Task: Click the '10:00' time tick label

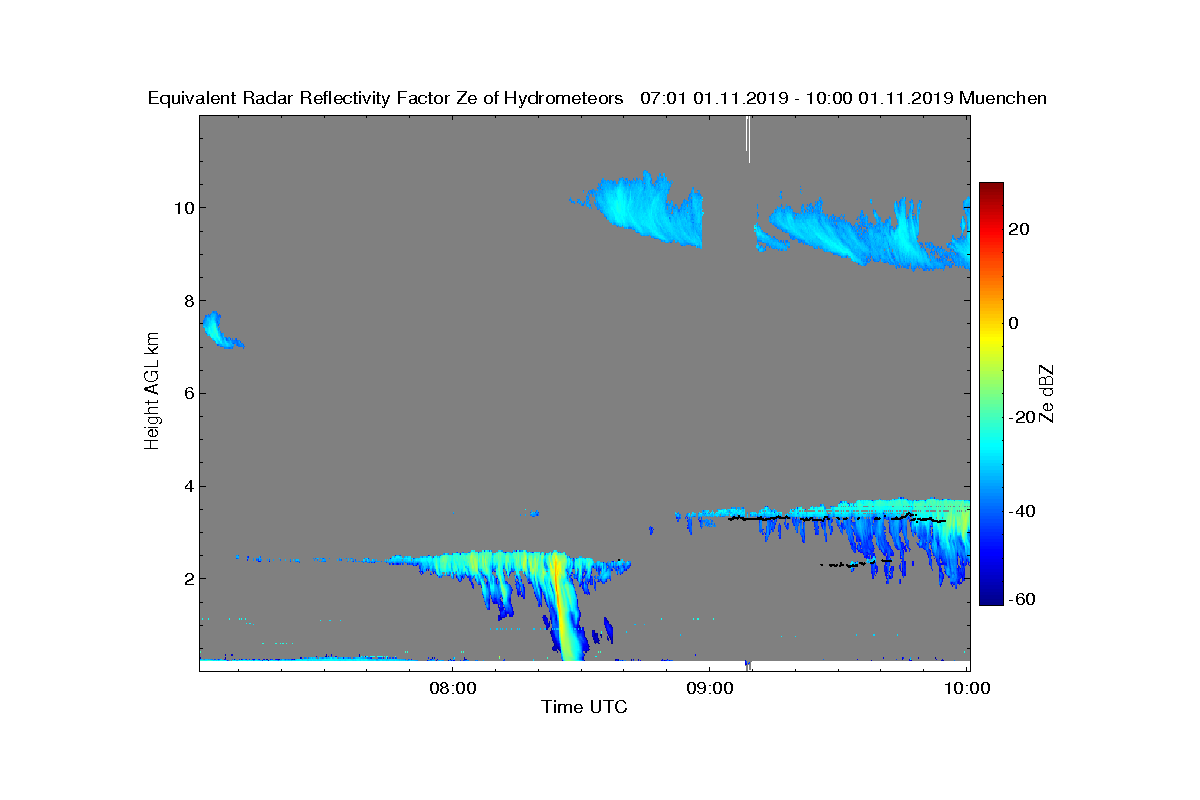Action: 966,688
